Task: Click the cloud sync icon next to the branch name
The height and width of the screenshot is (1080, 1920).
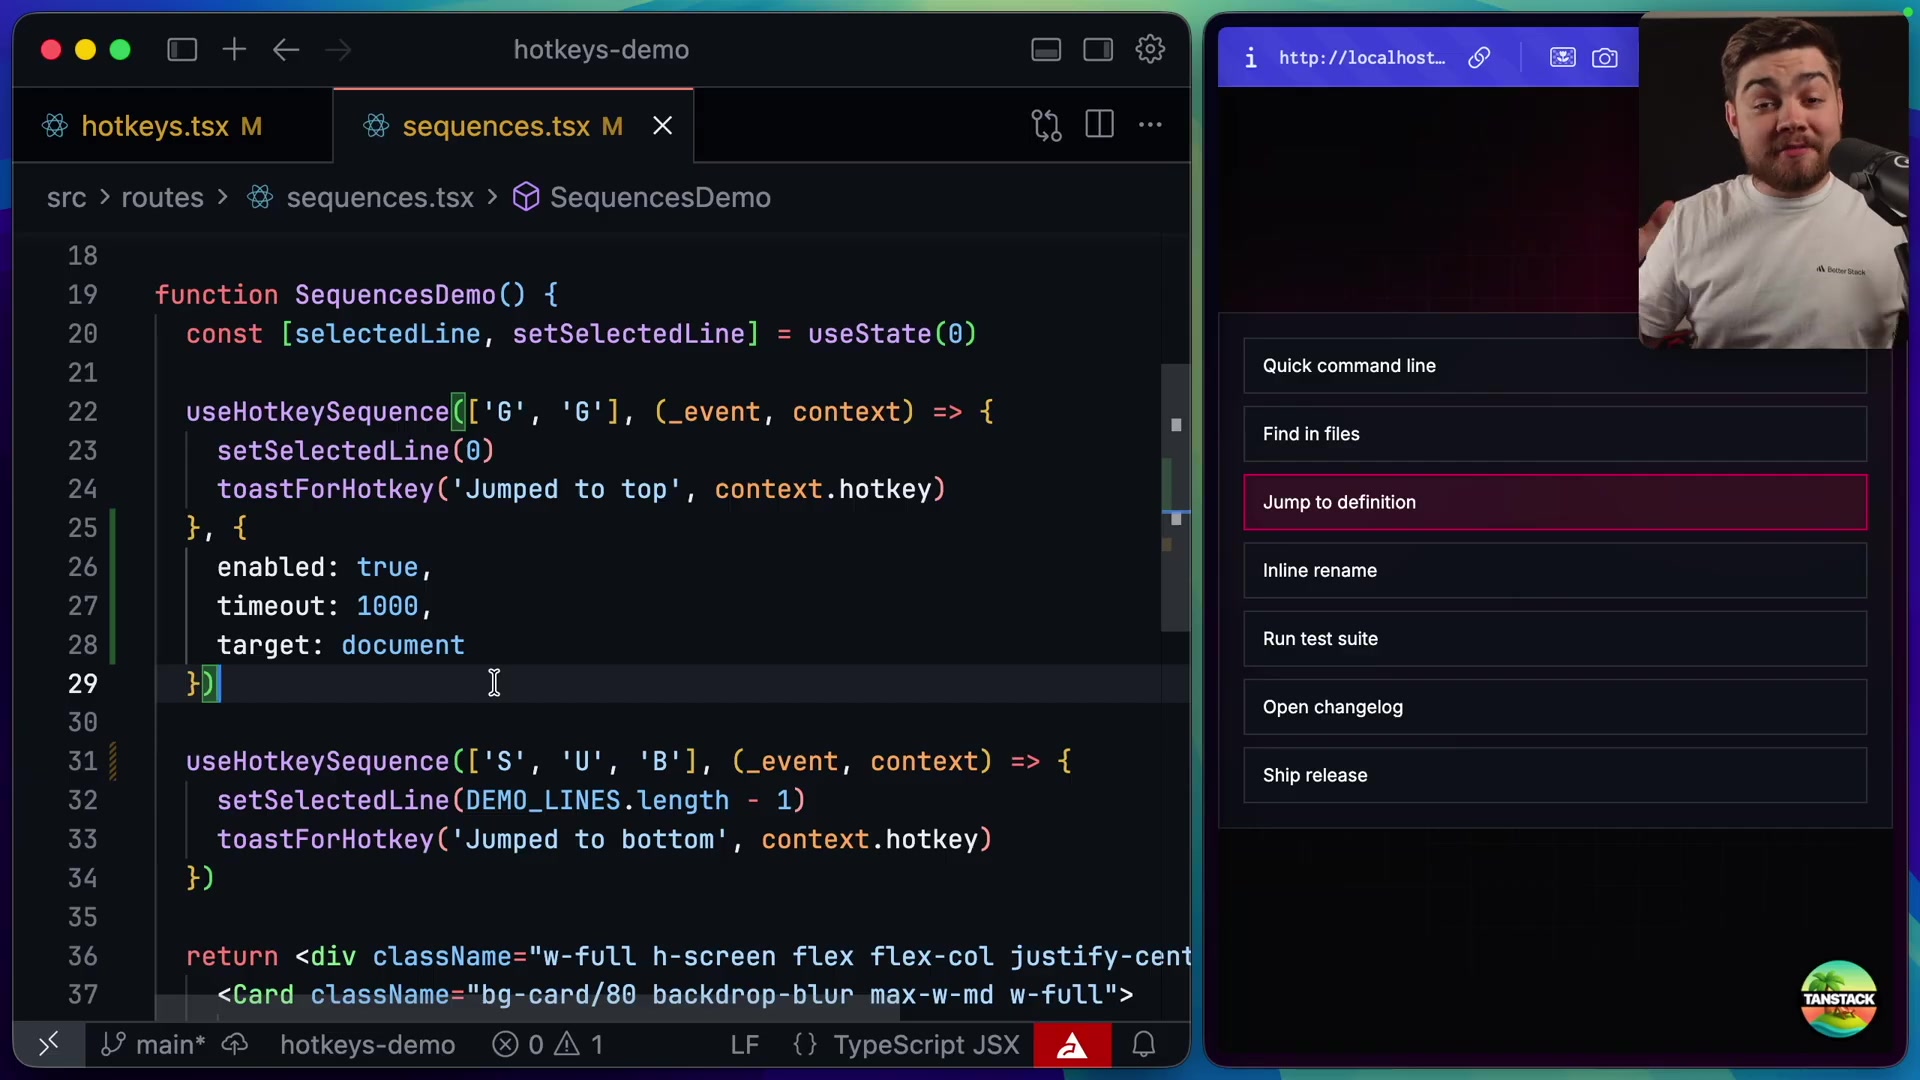Action: 234,1045
